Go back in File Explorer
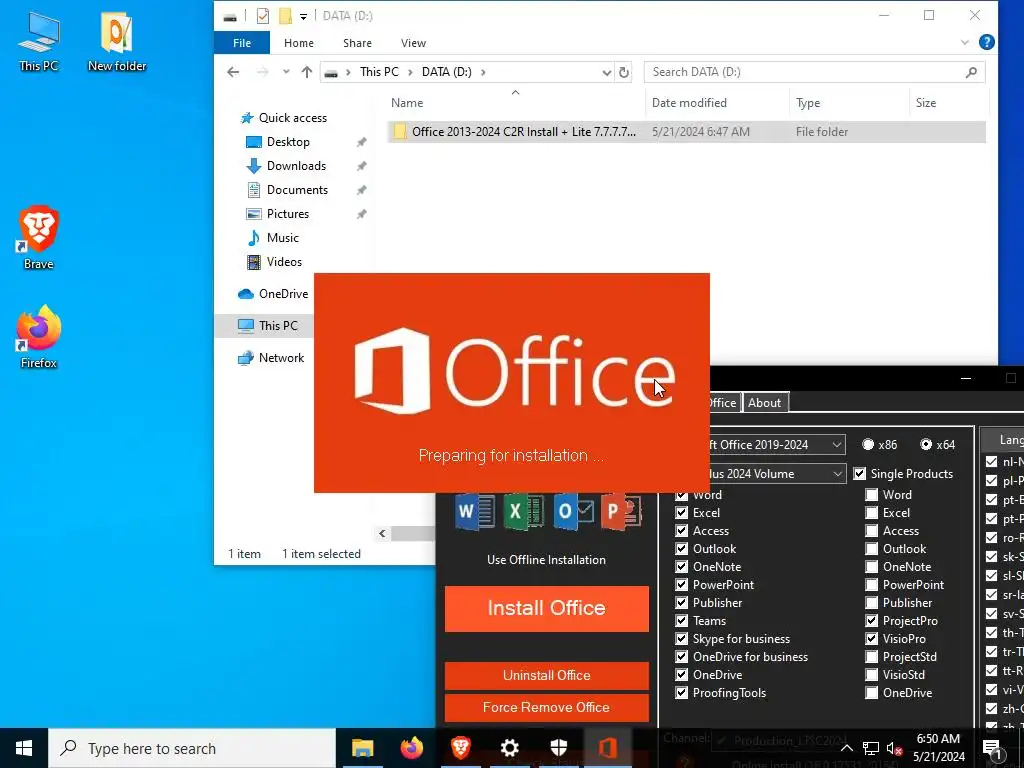This screenshot has width=1024, height=768. click(x=233, y=72)
